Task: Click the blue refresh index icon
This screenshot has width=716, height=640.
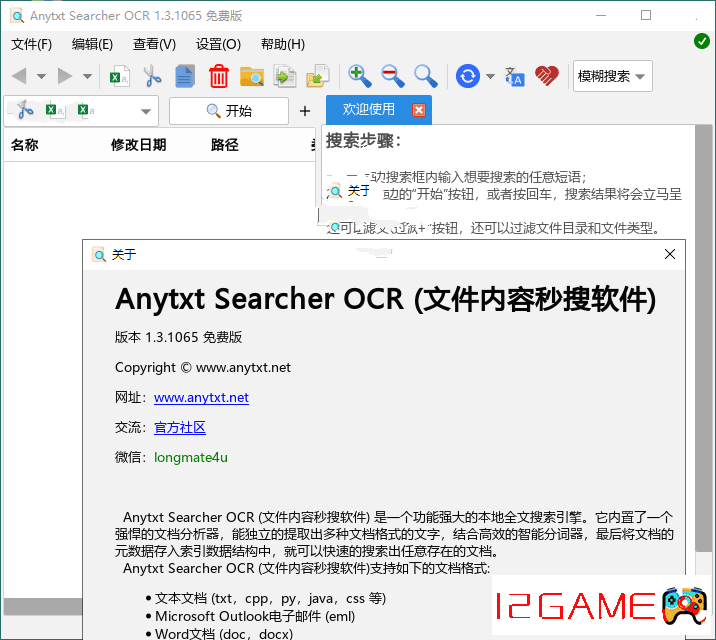Action: click(x=468, y=76)
